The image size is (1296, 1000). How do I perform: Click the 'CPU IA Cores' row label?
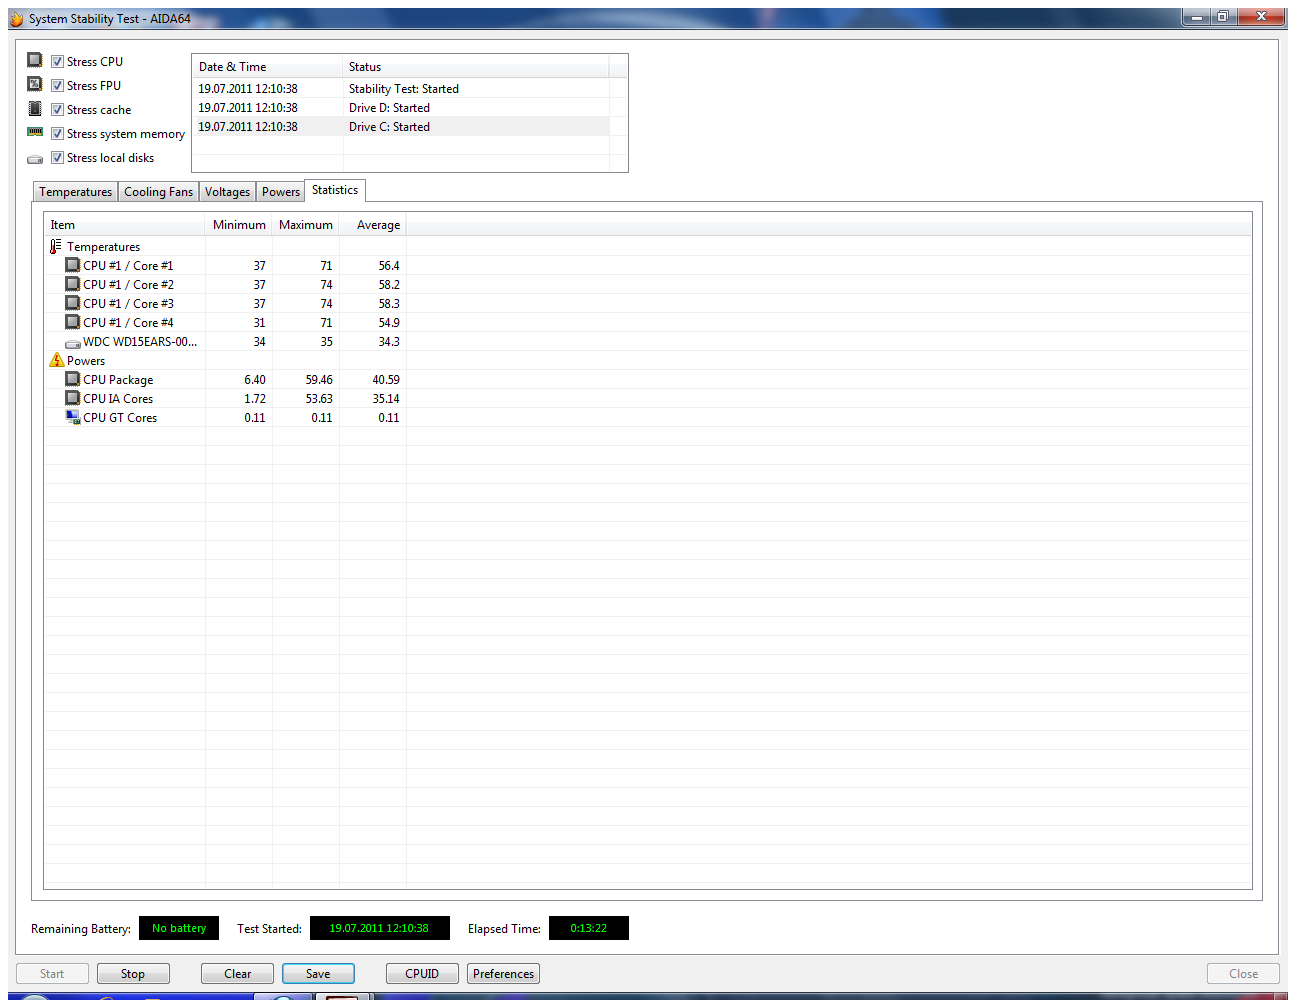118,399
